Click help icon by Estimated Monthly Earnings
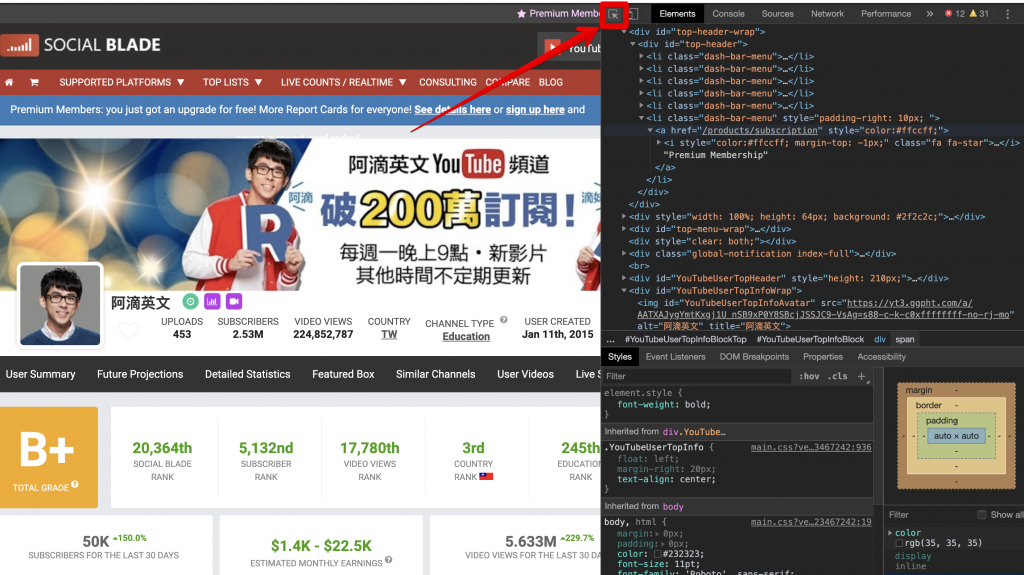1024x575 pixels. 389,559
